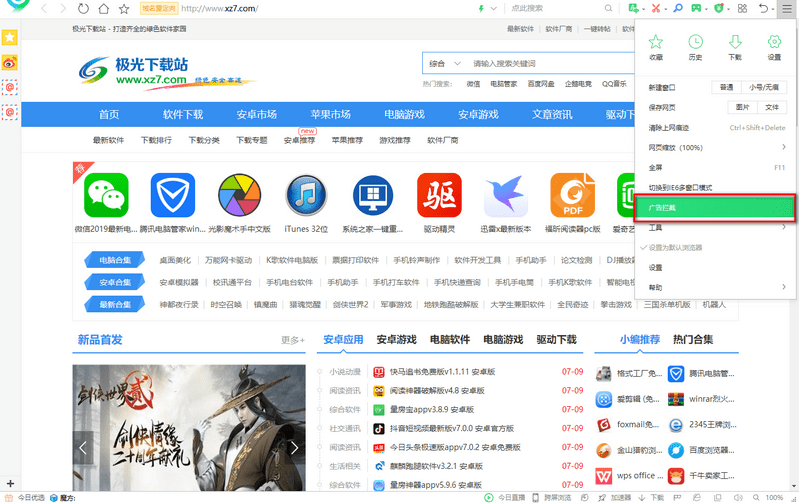The width and height of the screenshot is (799, 503).
Task: Click the plus icon at sidebar bottom
Action: tap(10, 483)
